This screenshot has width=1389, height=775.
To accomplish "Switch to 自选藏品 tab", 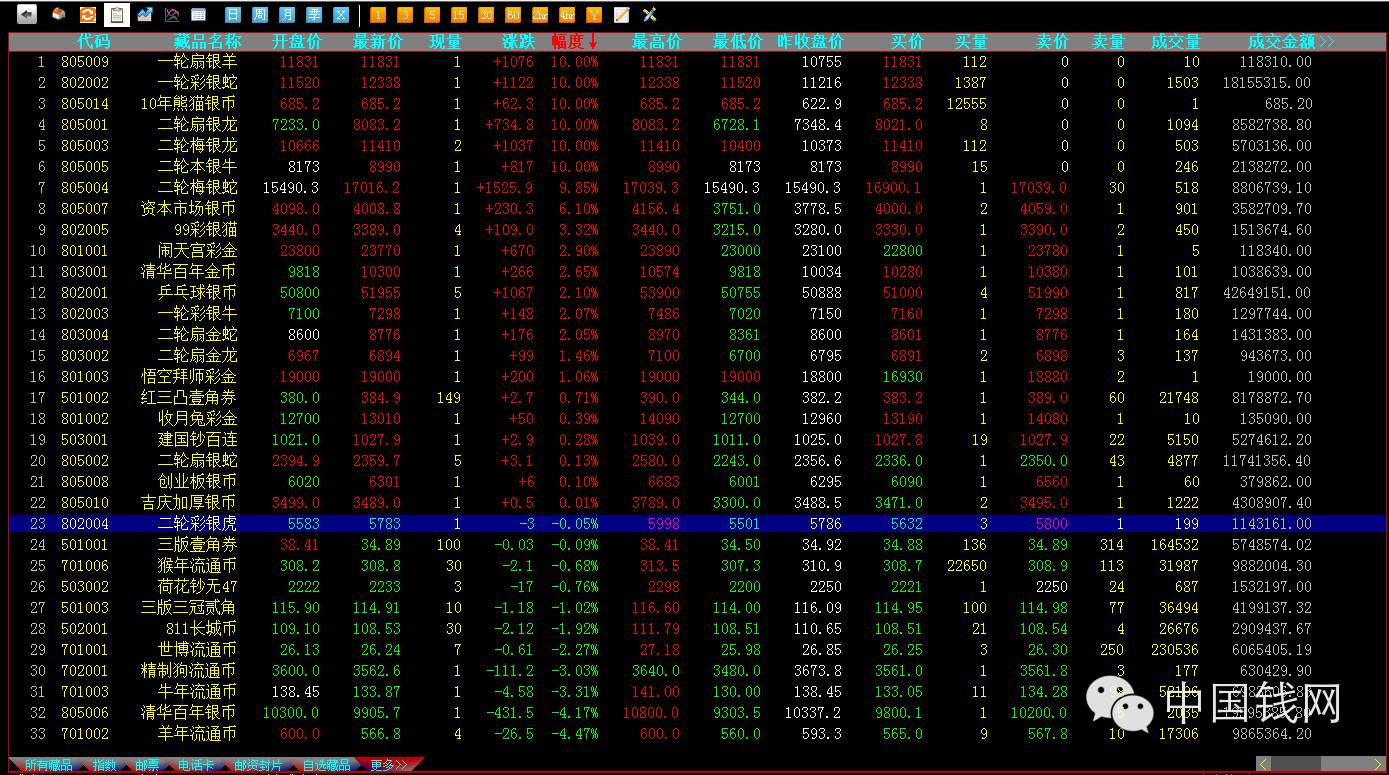I will point(326,765).
